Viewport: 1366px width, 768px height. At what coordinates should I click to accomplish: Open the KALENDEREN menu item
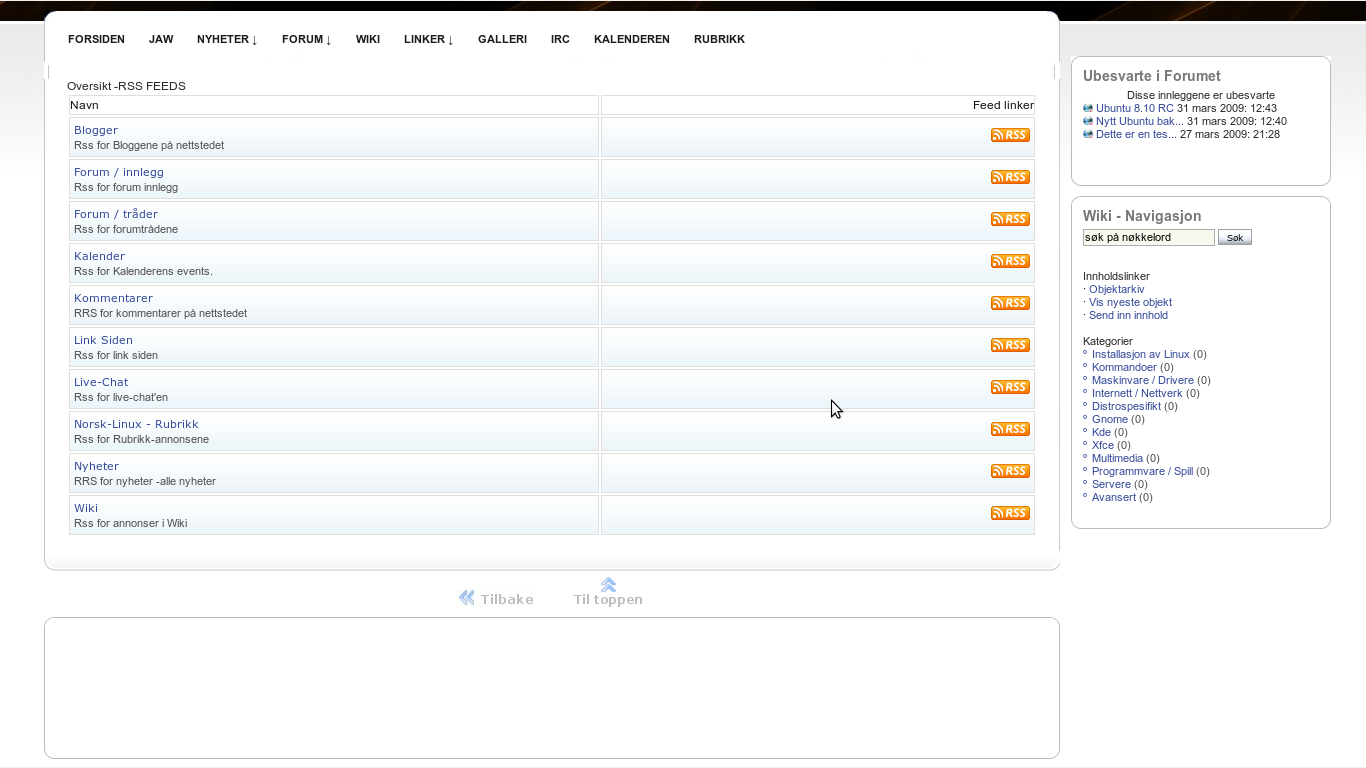click(632, 39)
